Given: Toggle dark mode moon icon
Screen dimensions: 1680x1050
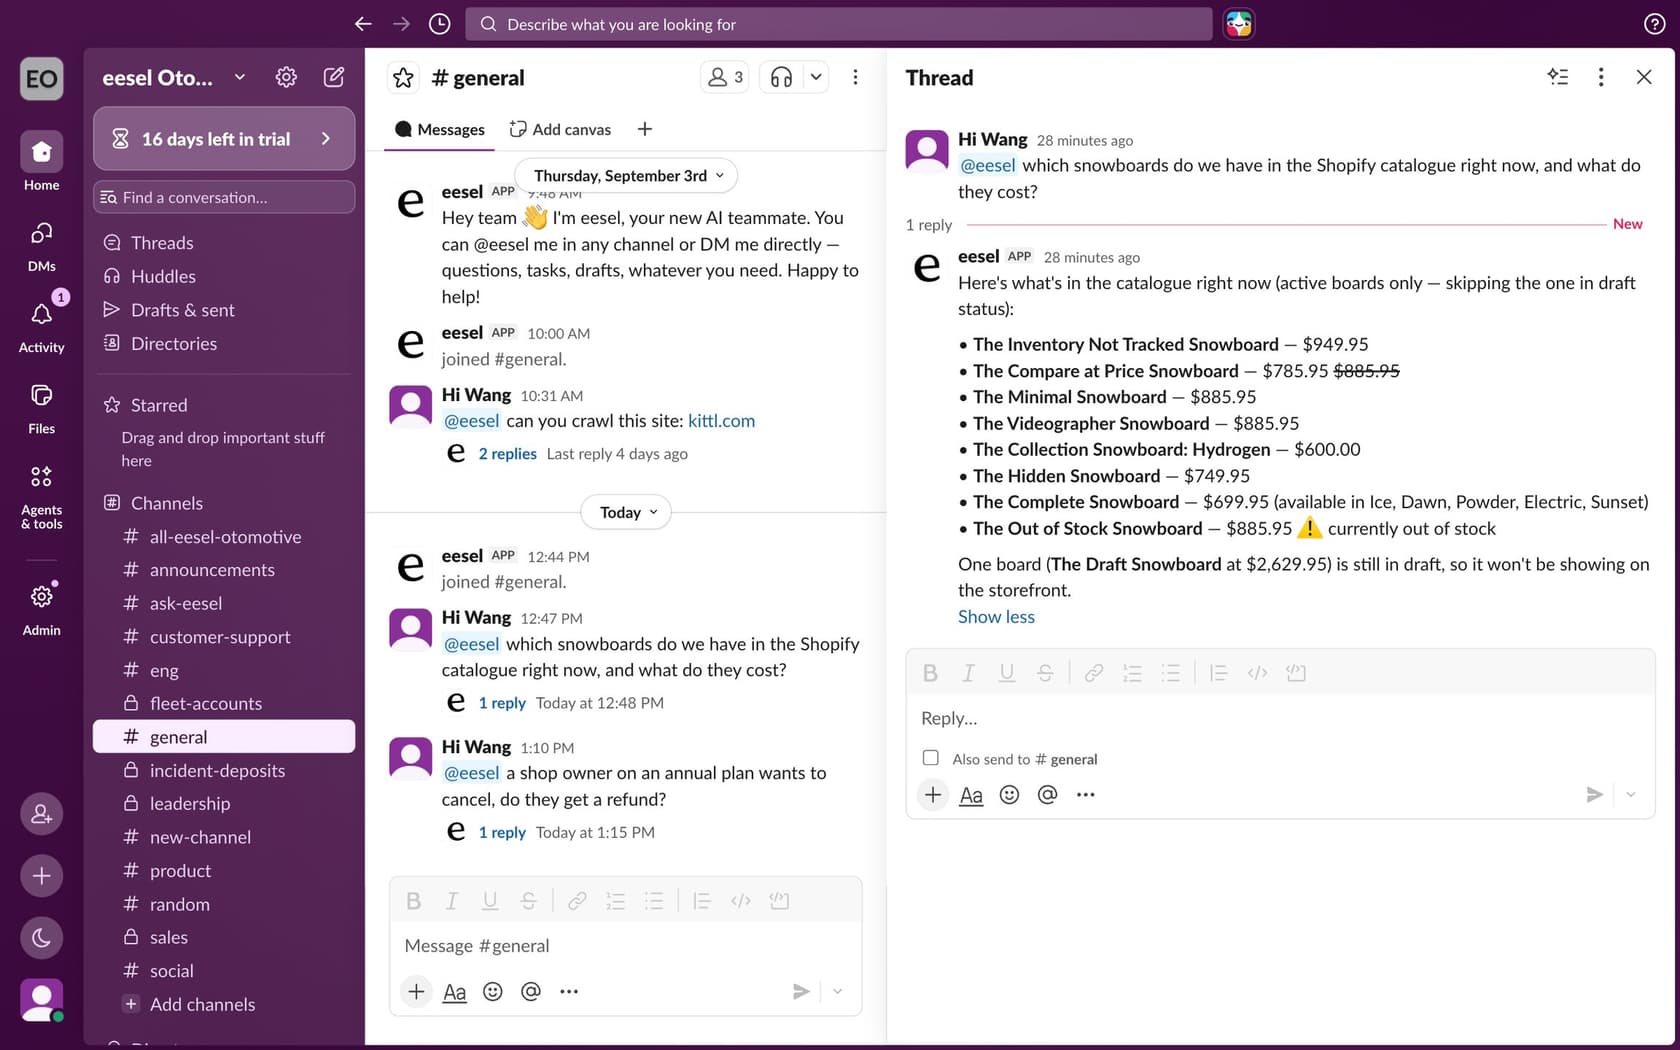Looking at the screenshot, I should pos(41,938).
